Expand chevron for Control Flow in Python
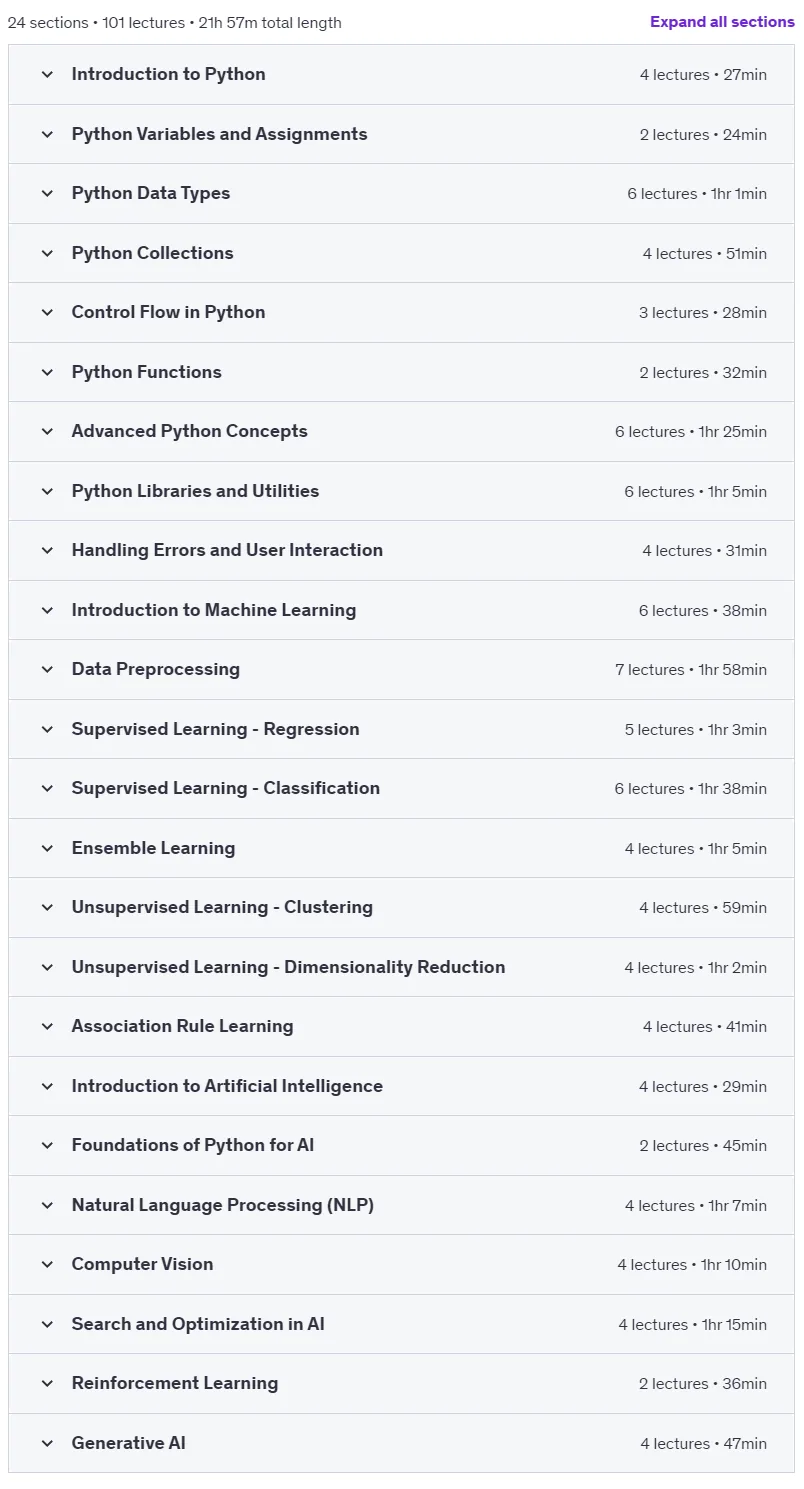This screenshot has width=804, height=1489. (x=47, y=312)
